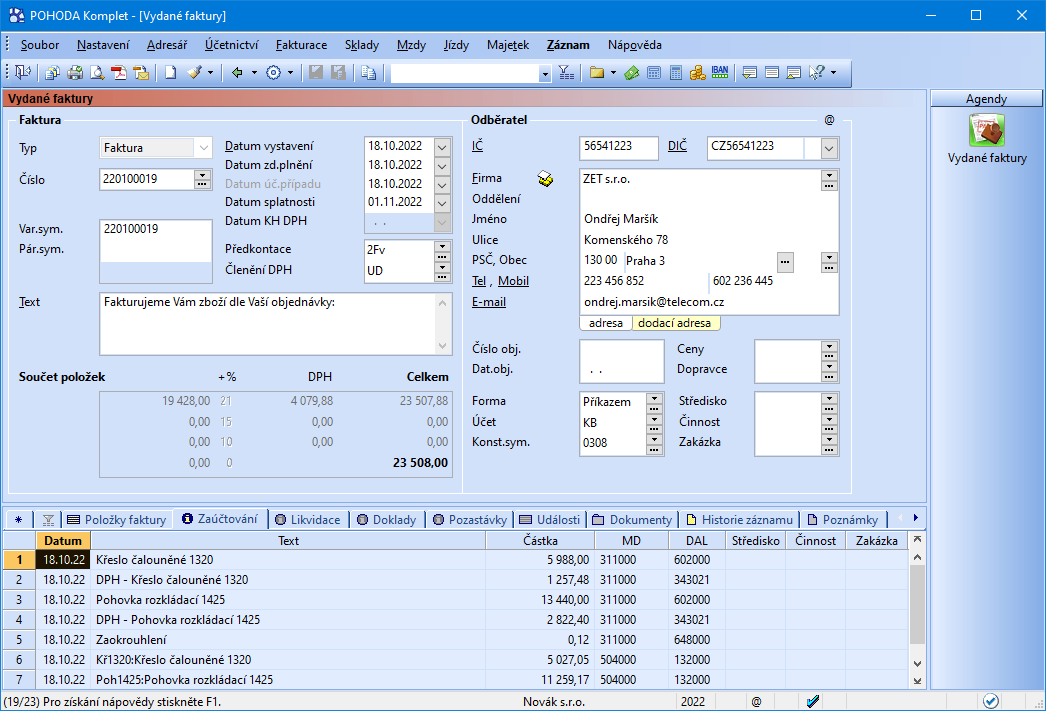Viewport: 1046px width, 711px height.
Task: Click the filter funnel icon after combo box
Action: click(566, 73)
